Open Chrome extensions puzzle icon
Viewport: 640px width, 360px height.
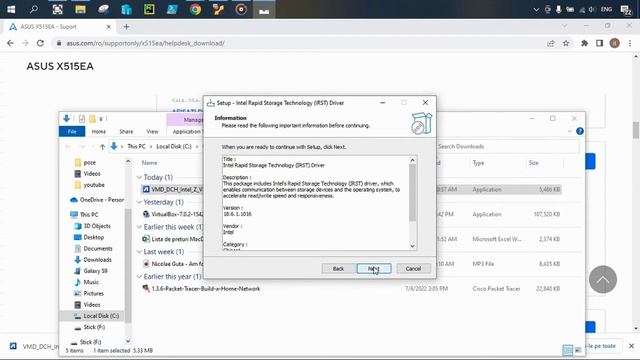(x=584, y=43)
